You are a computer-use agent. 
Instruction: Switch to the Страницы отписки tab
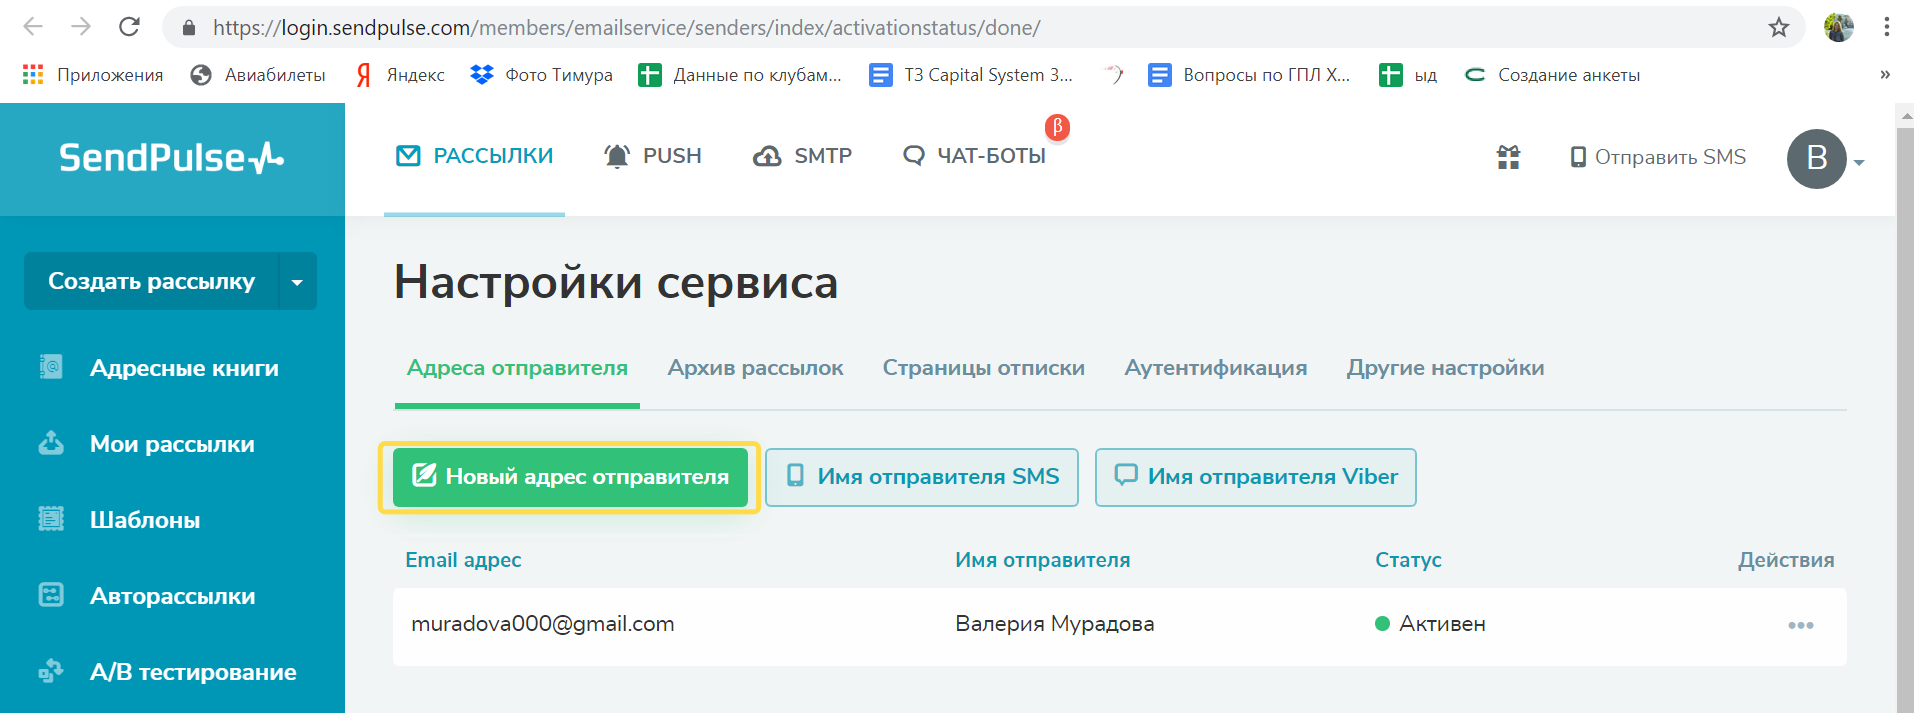click(x=984, y=368)
